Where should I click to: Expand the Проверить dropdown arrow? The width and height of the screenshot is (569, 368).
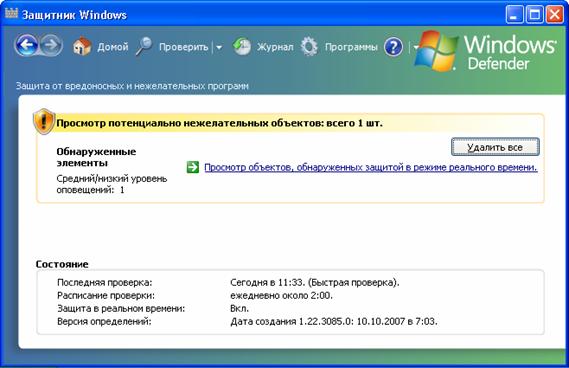click(x=219, y=47)
